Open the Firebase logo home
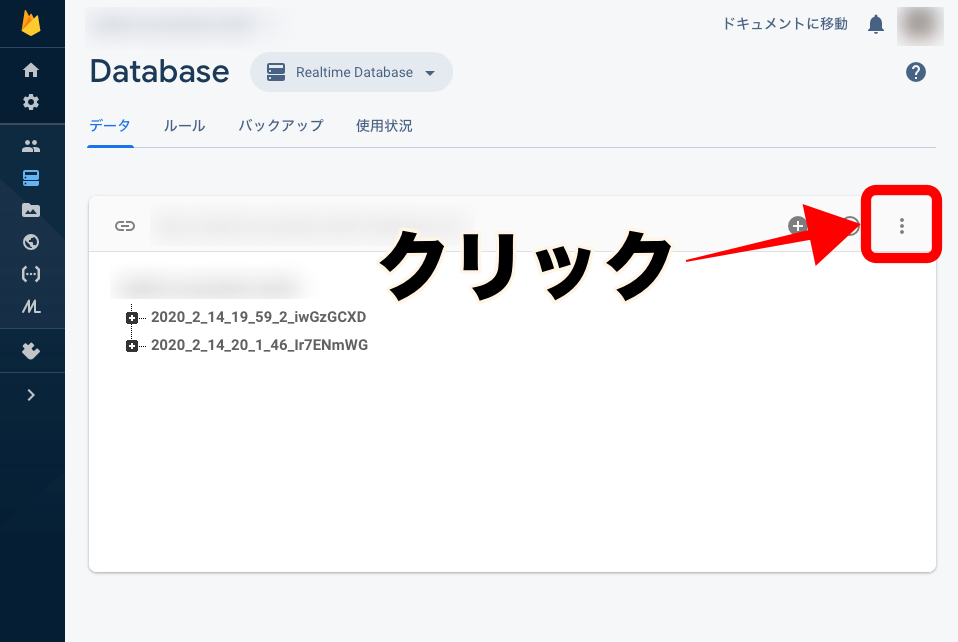Viewport: 958px width, 642px height. (31, 24)
